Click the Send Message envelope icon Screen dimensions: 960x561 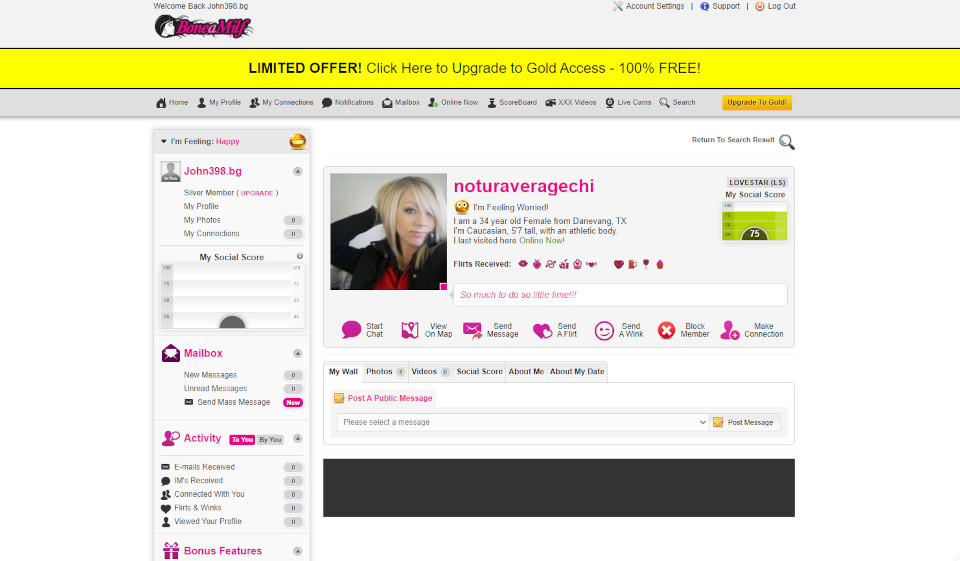click(473, 330)
